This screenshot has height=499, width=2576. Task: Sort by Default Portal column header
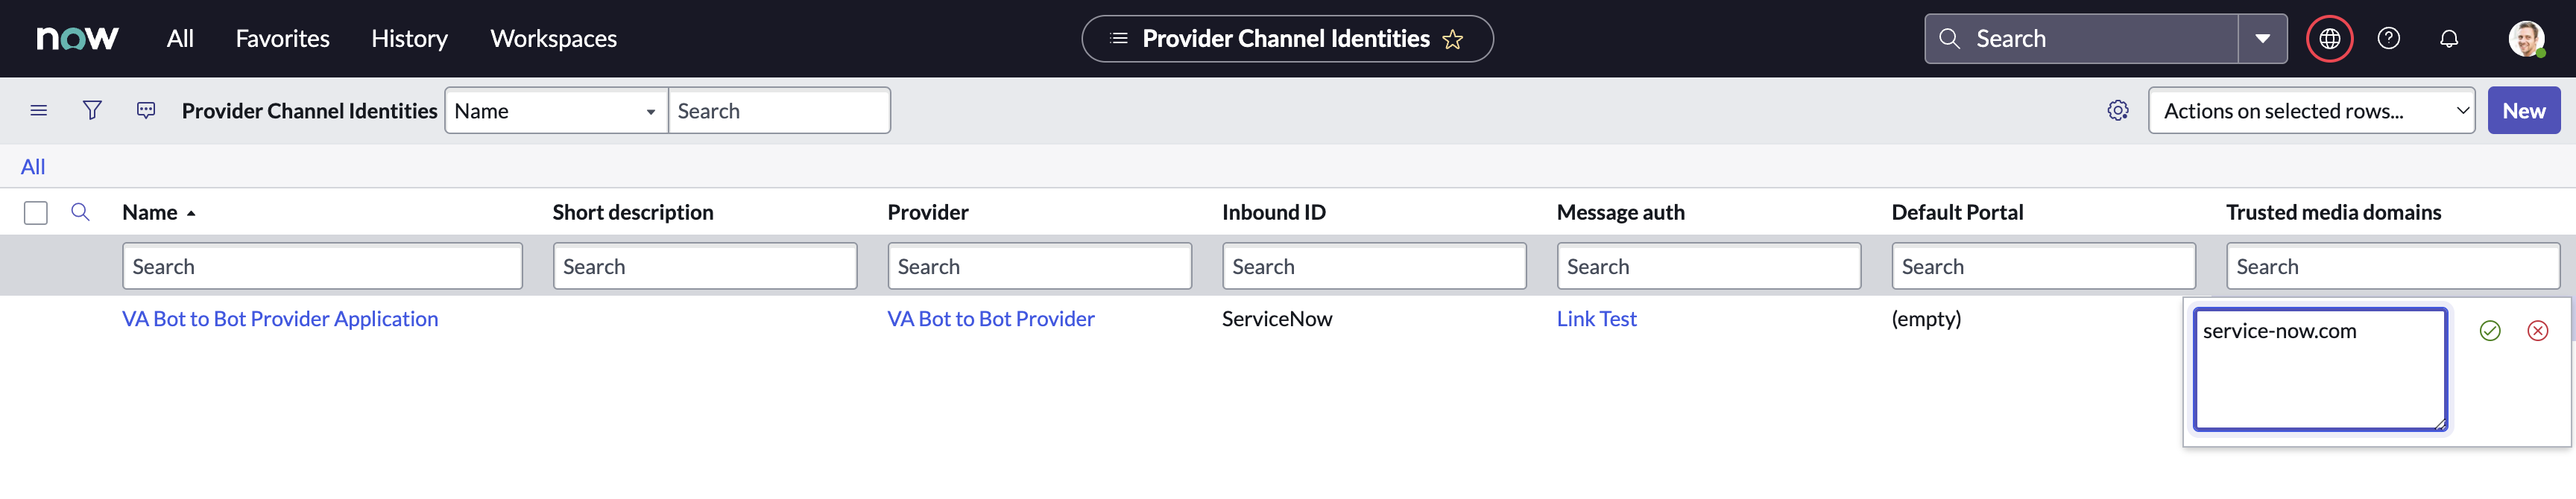point(1957,212)
